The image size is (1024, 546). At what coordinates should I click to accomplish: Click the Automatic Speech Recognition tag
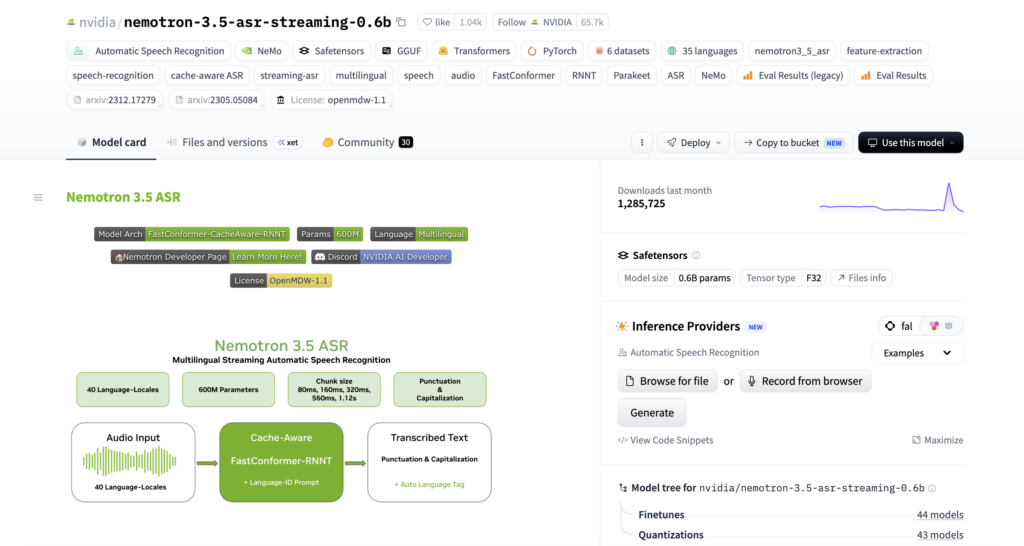[x=149, y=51]
